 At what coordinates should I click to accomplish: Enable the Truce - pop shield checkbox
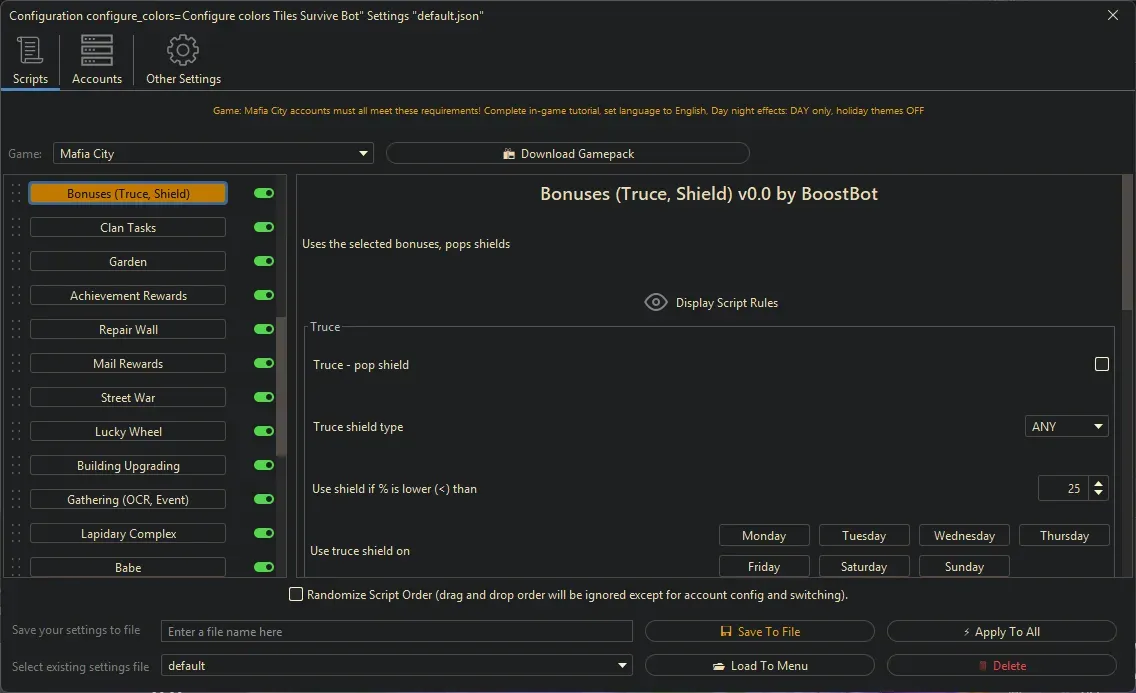coord(1102,365)
